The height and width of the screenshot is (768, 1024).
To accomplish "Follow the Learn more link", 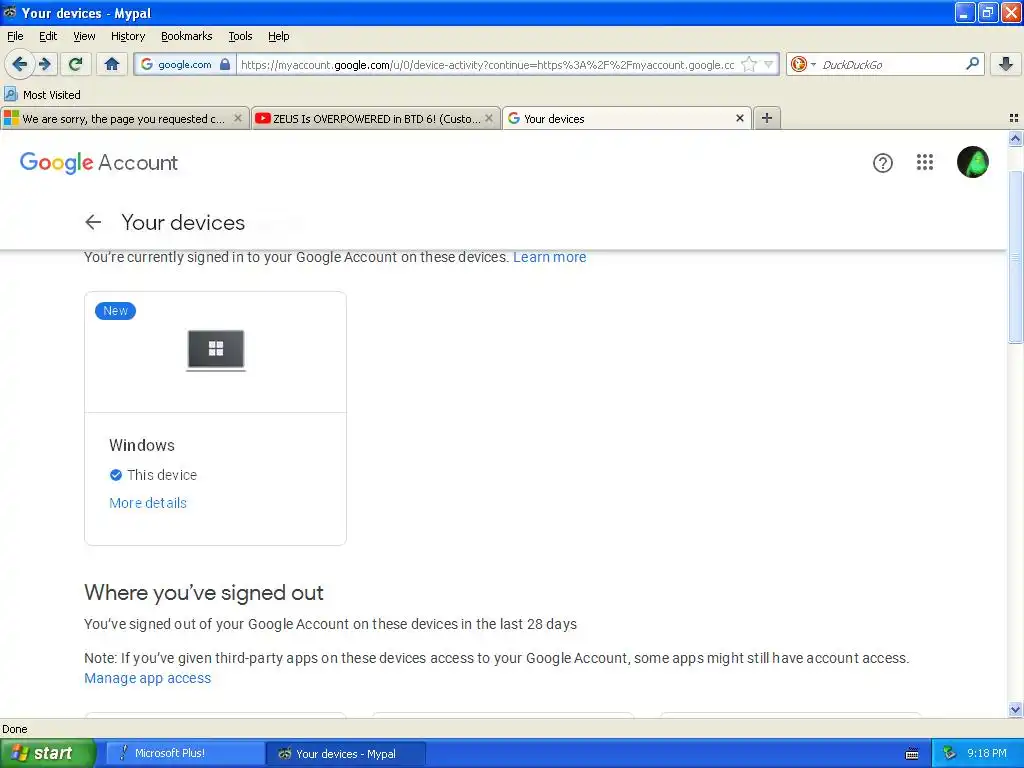I will tap(549, 257).
